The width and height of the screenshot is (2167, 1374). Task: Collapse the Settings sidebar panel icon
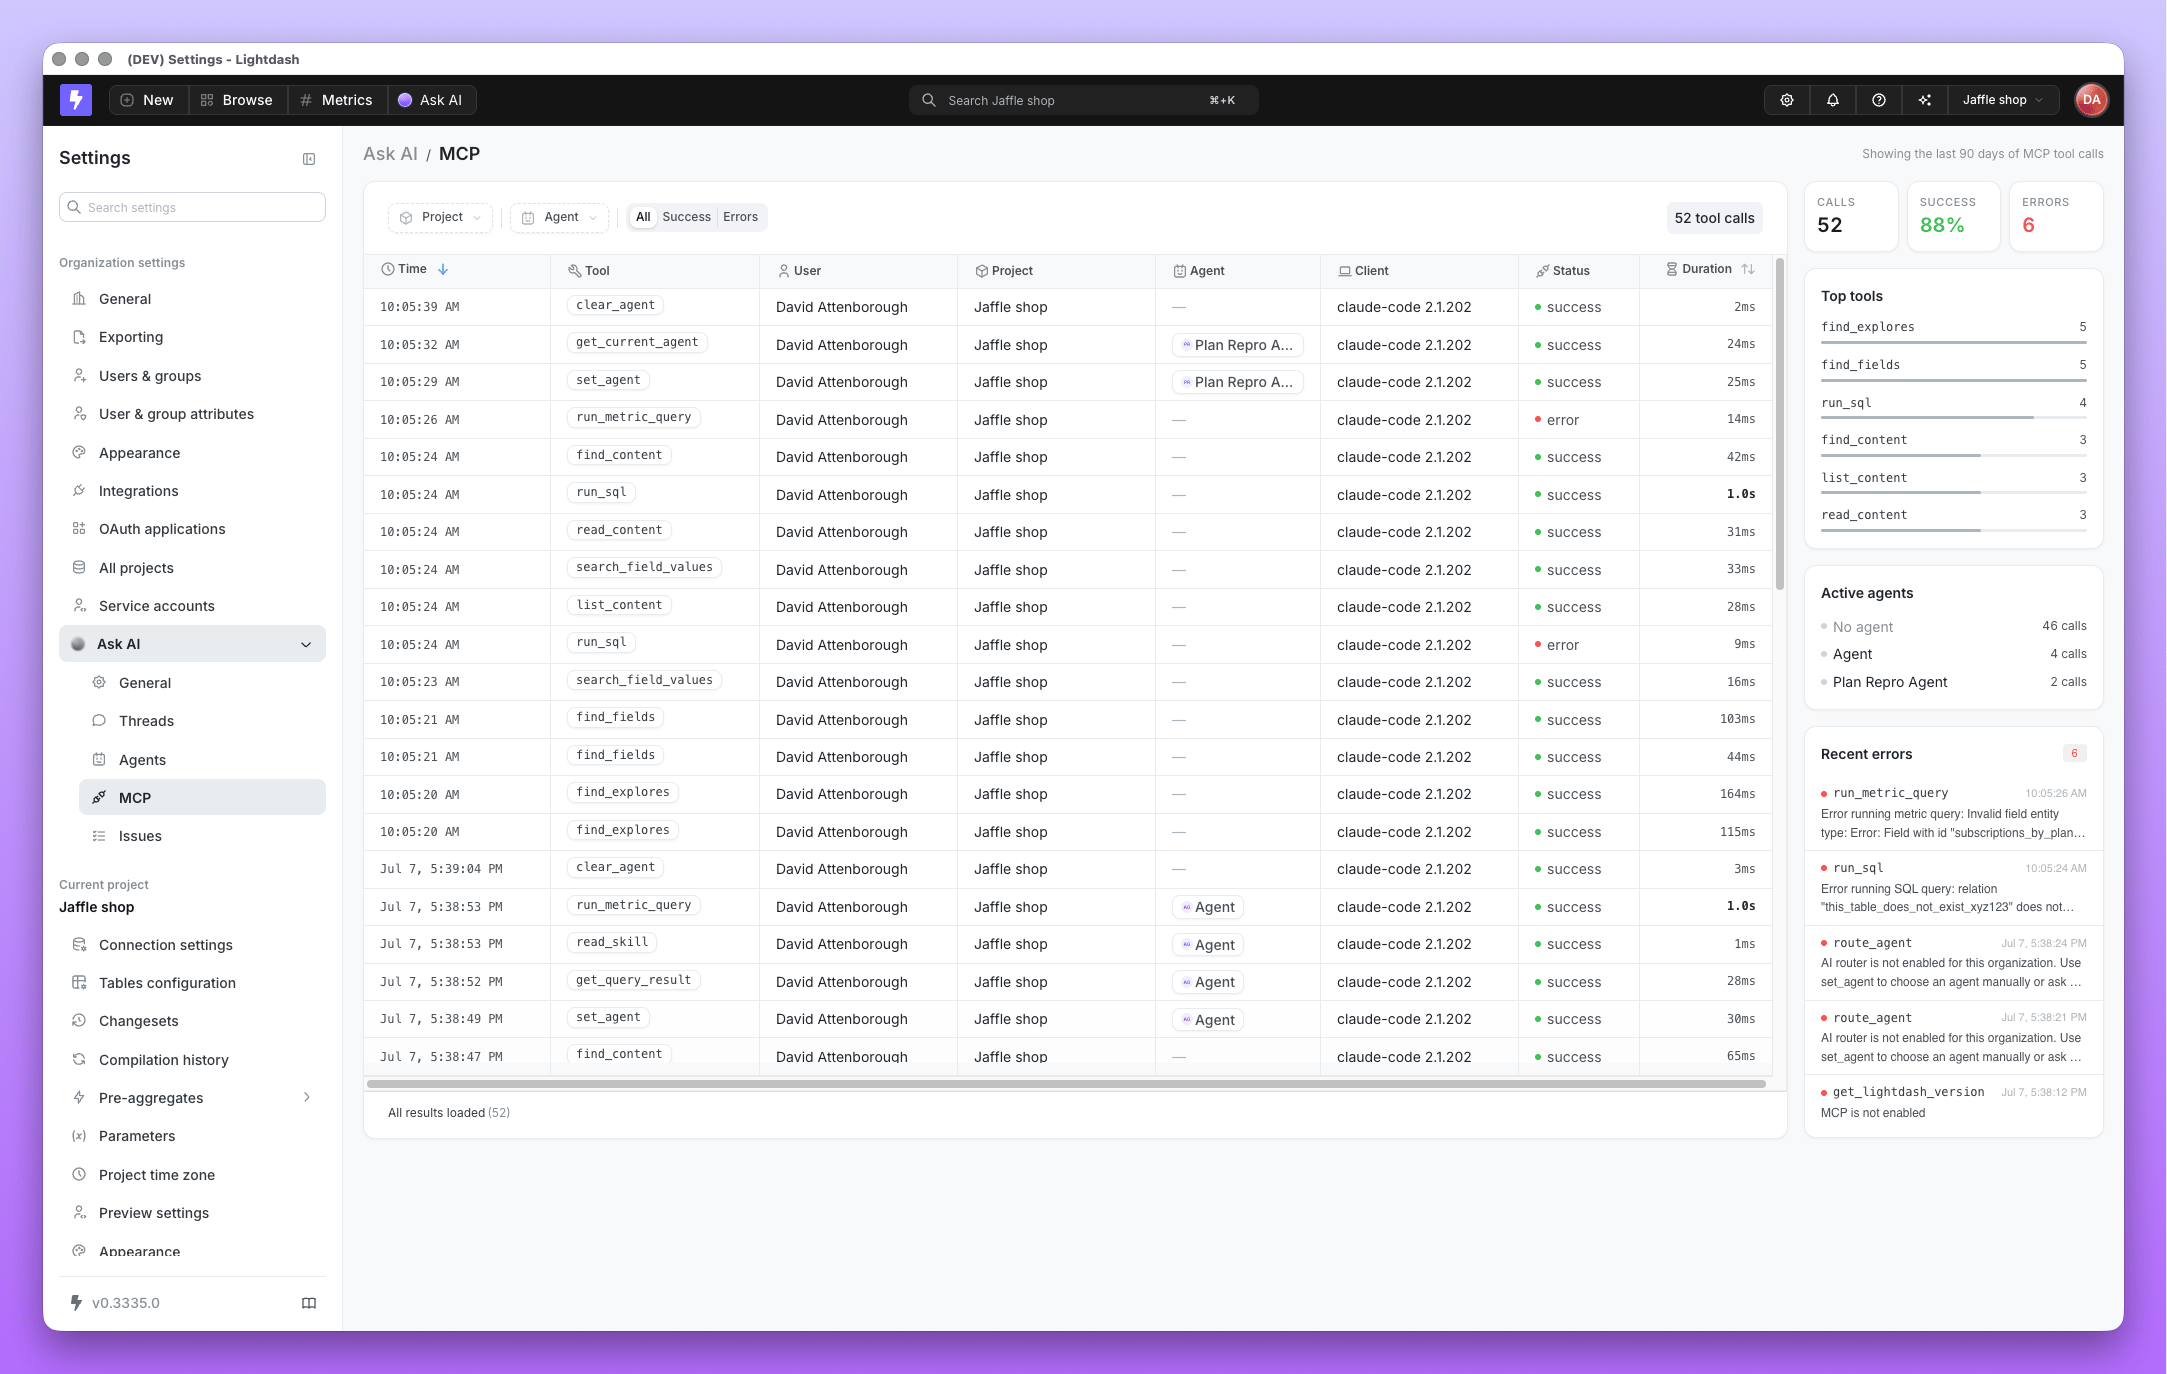309,159
